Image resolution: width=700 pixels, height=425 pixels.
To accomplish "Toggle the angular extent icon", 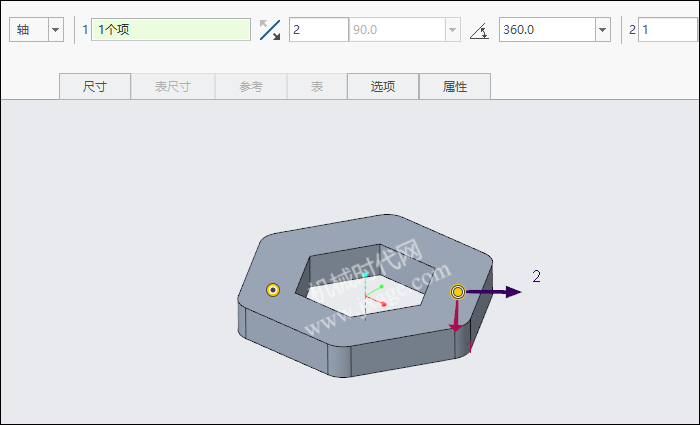I will (479, 31).
